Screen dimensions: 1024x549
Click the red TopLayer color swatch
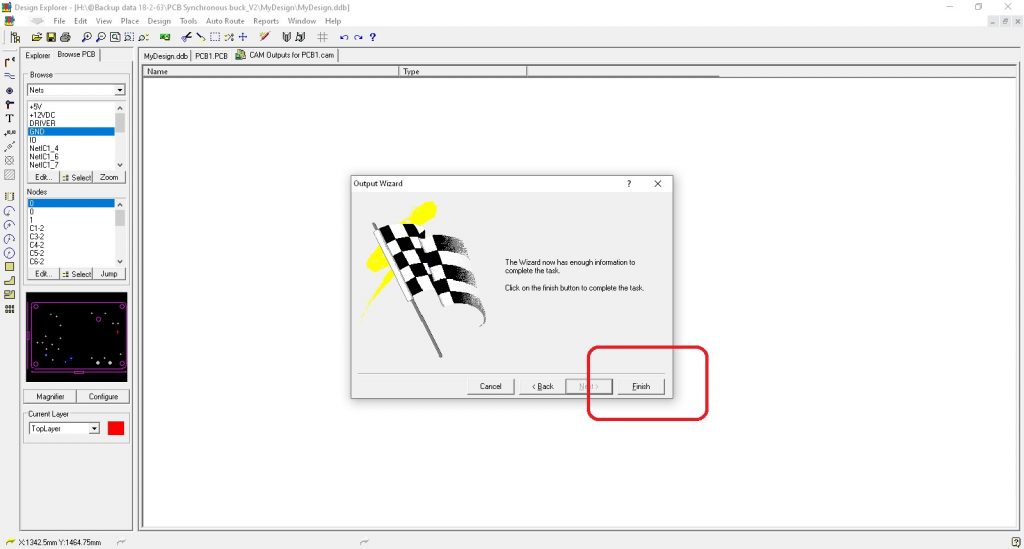coord(116,429)
